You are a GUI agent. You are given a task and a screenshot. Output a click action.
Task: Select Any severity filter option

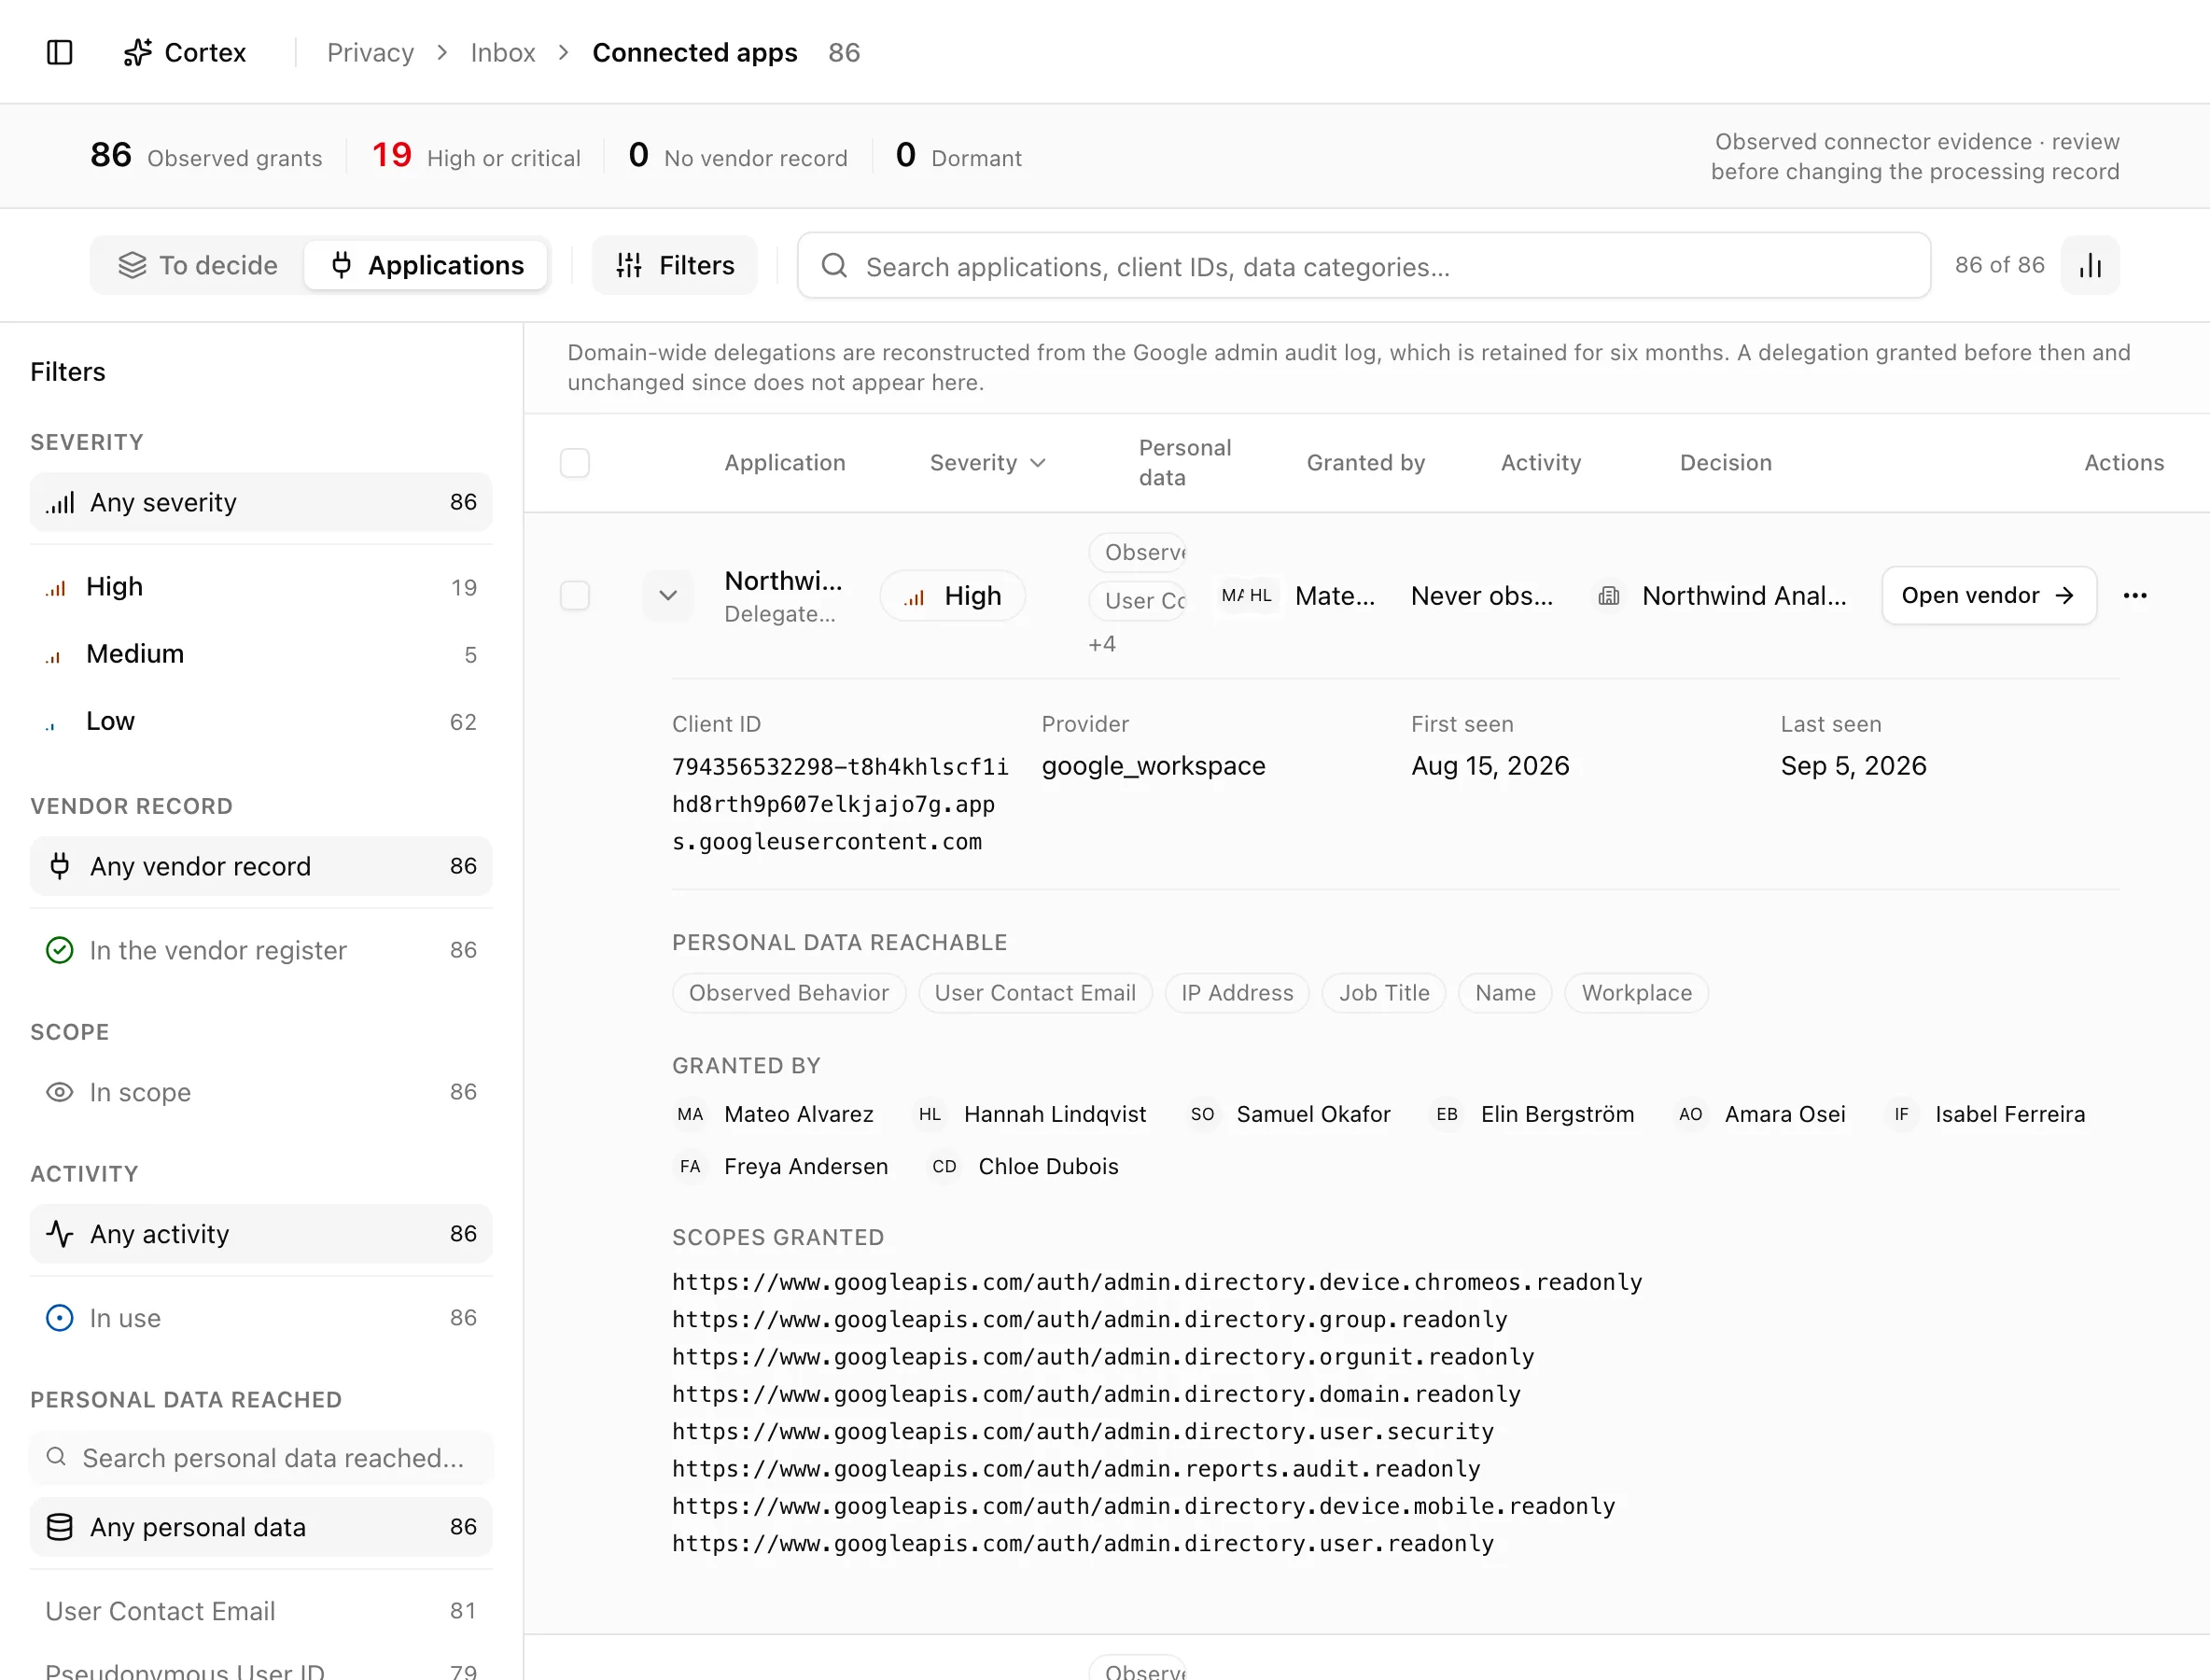261,502
